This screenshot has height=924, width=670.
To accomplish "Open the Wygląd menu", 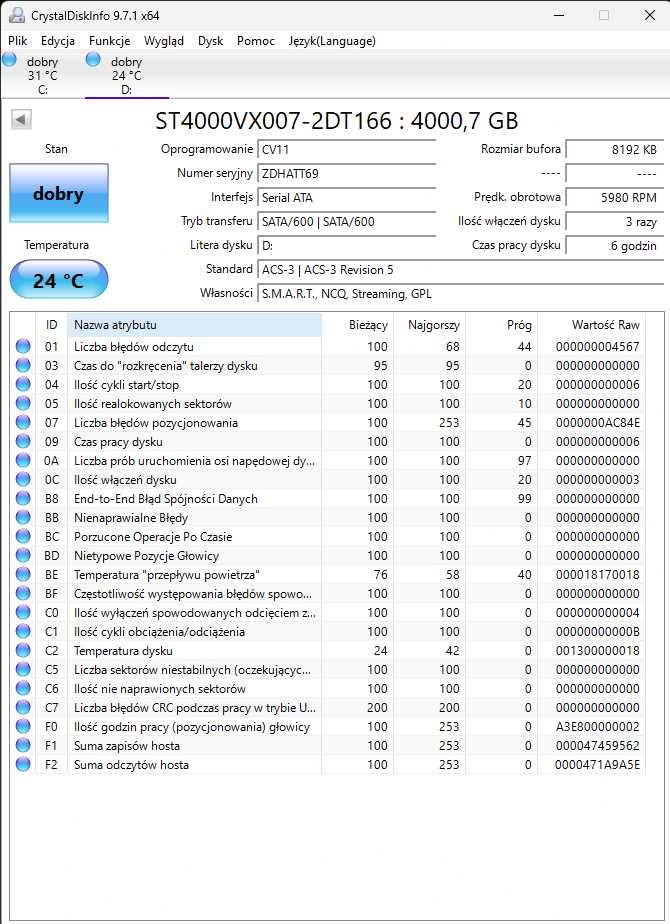I will point(164,41).
